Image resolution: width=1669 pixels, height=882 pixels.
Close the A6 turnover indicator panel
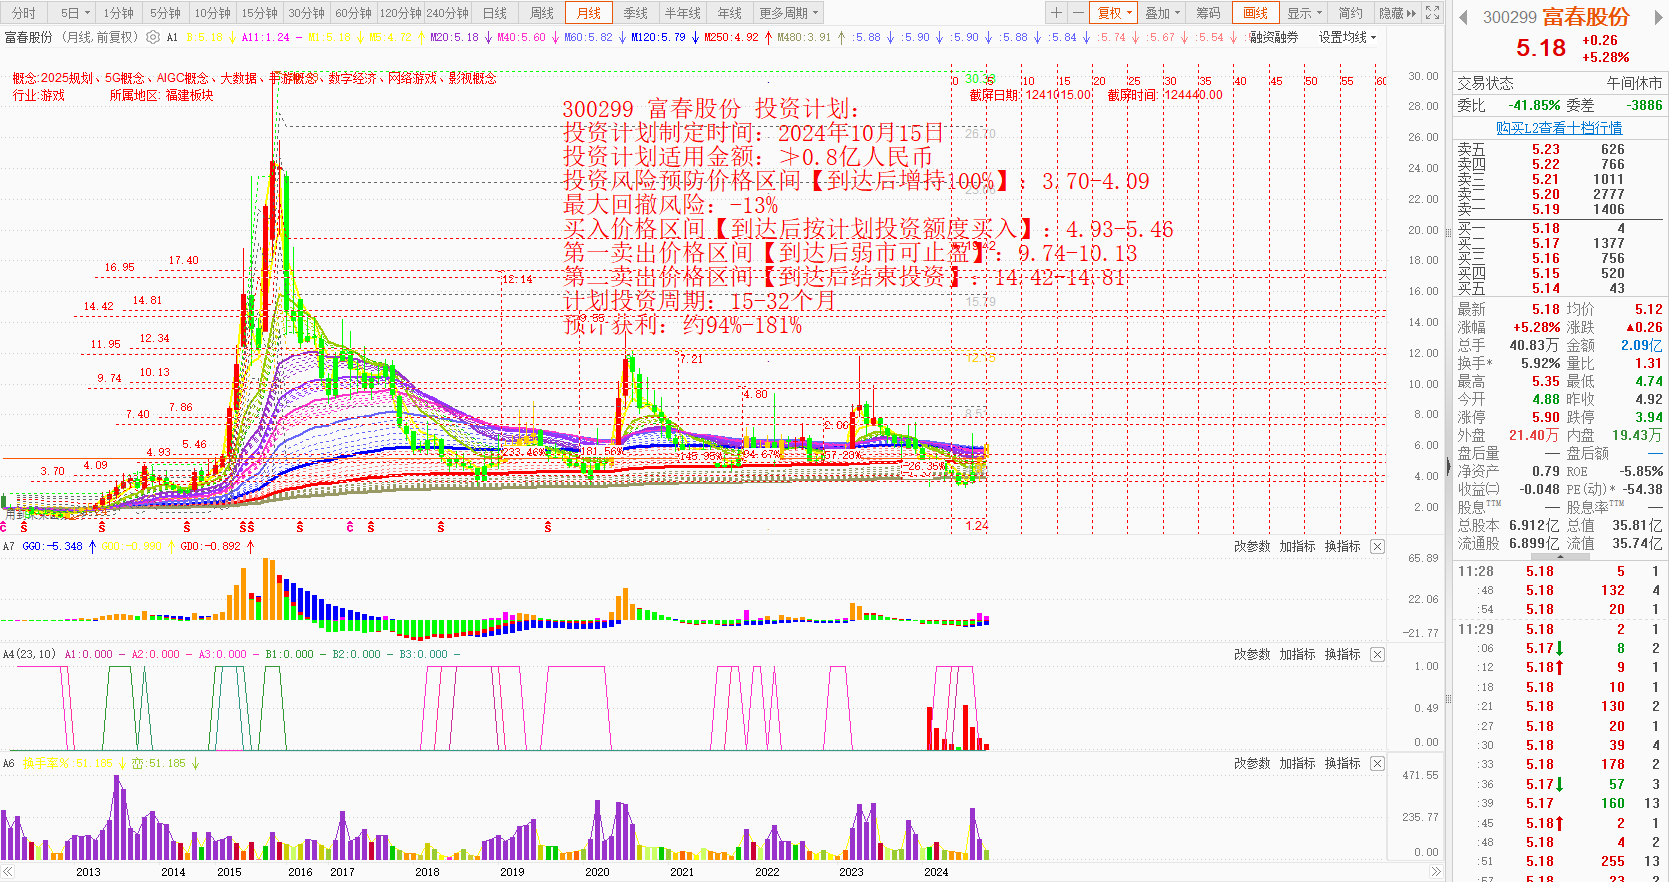point(1377,763)
